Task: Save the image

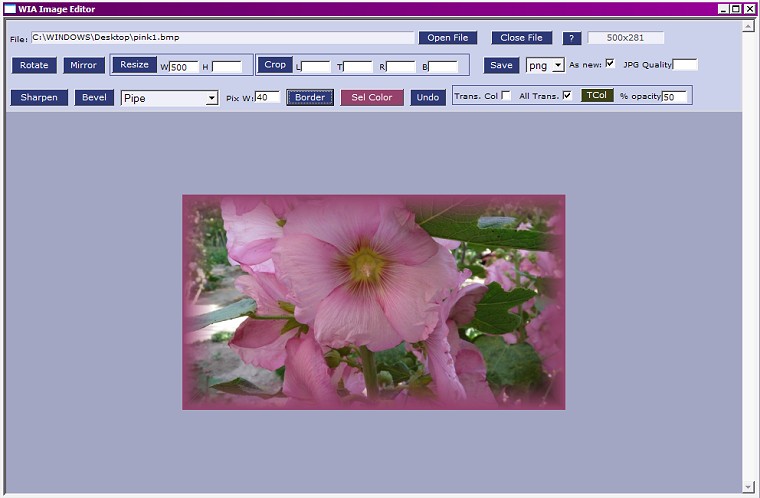Action: tap(501, 65)
